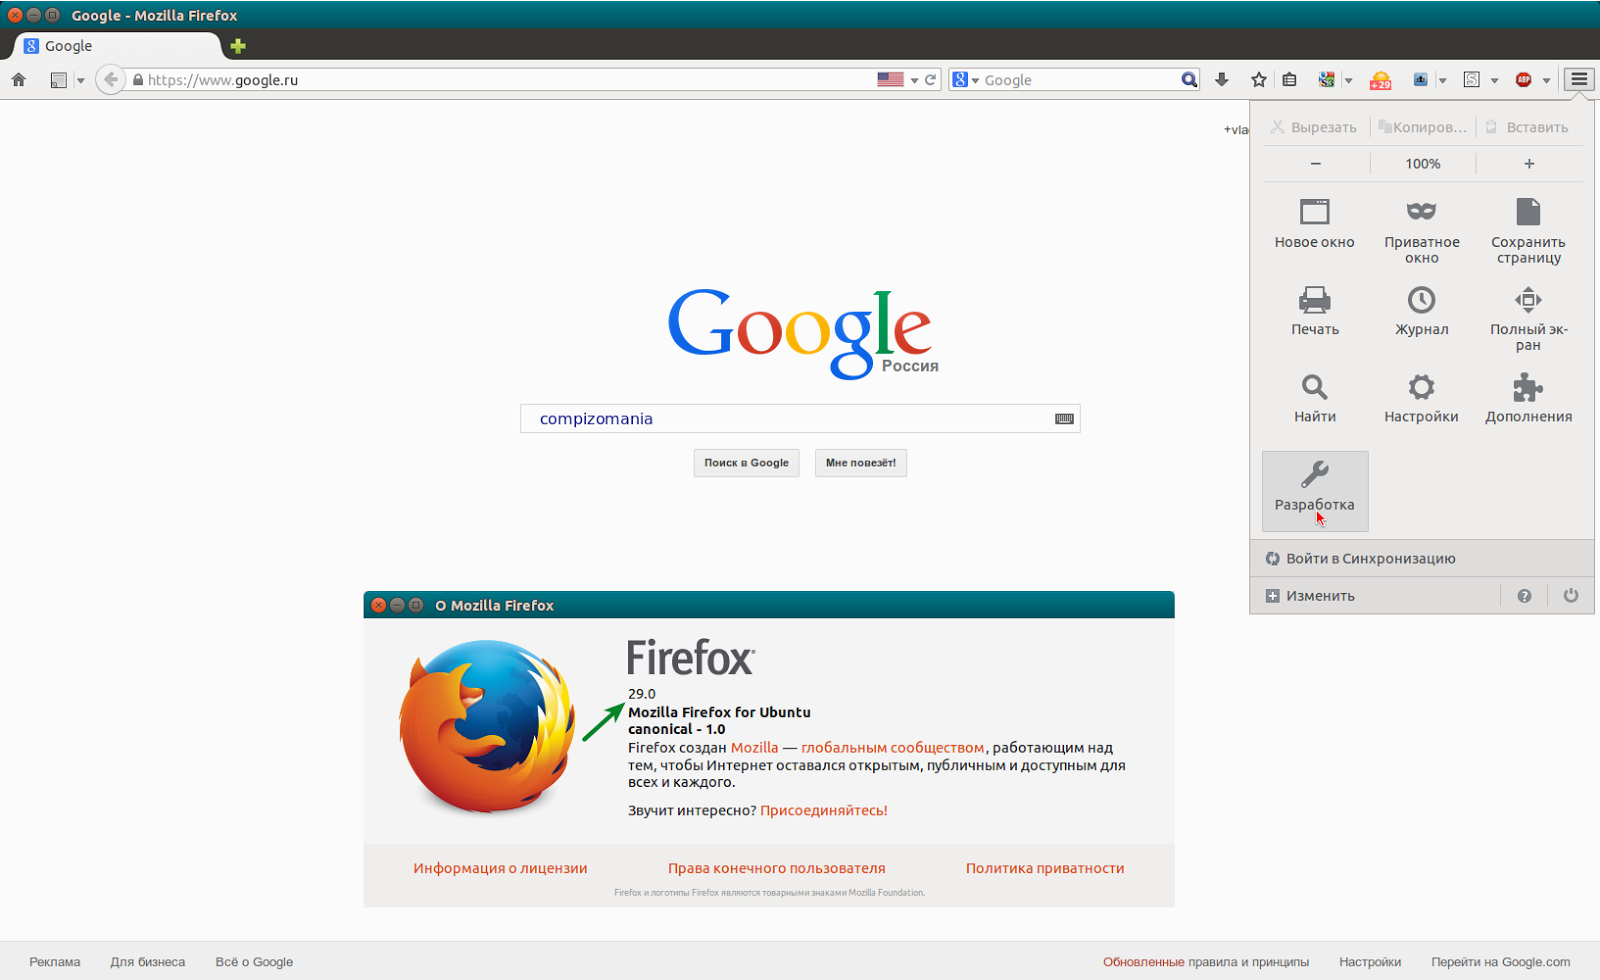Click the padlock site identity icon
The height and width of the screenshot is (980, 1600).
coord(138,80)
